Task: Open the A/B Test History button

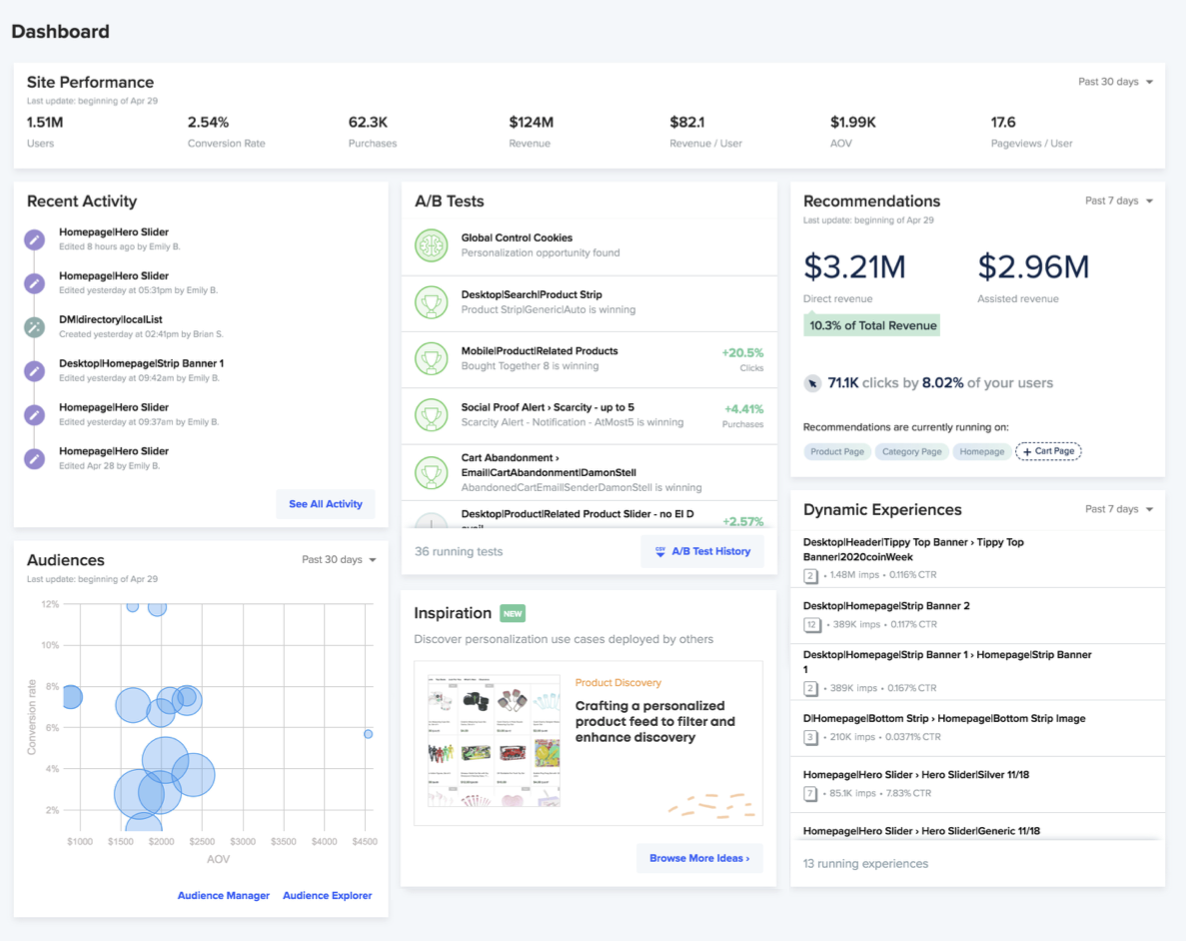Action: pyautogui.click(x=702, y=551)
